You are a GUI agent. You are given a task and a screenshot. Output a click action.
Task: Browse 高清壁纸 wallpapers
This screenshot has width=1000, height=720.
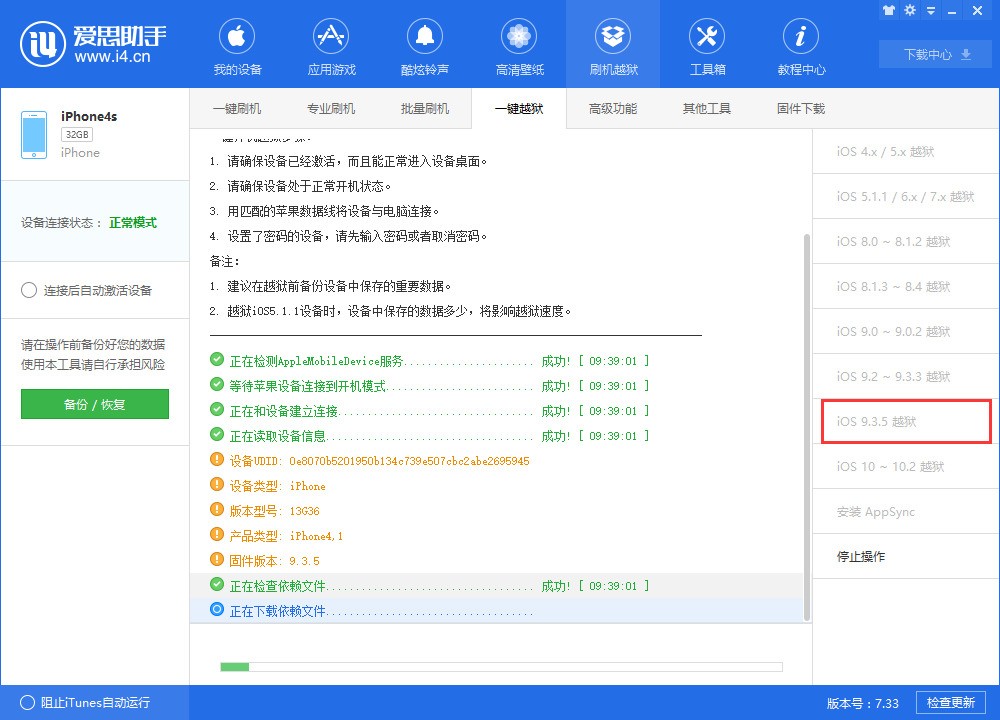pyautogui.click(x=519, y=44)
